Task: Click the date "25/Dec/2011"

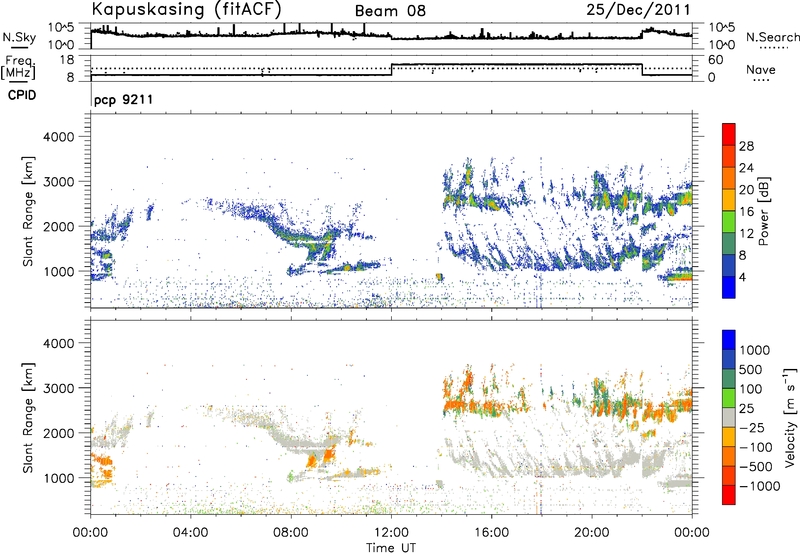Action: click(638, 9)
